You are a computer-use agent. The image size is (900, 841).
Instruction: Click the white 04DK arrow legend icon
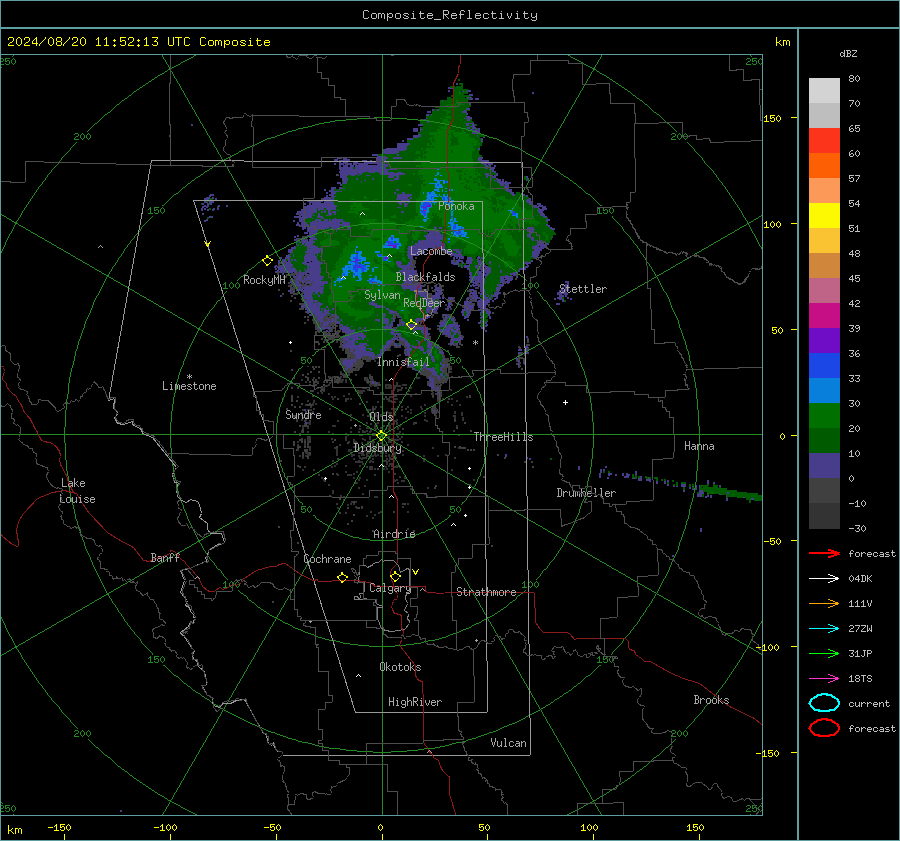(824, 578)
